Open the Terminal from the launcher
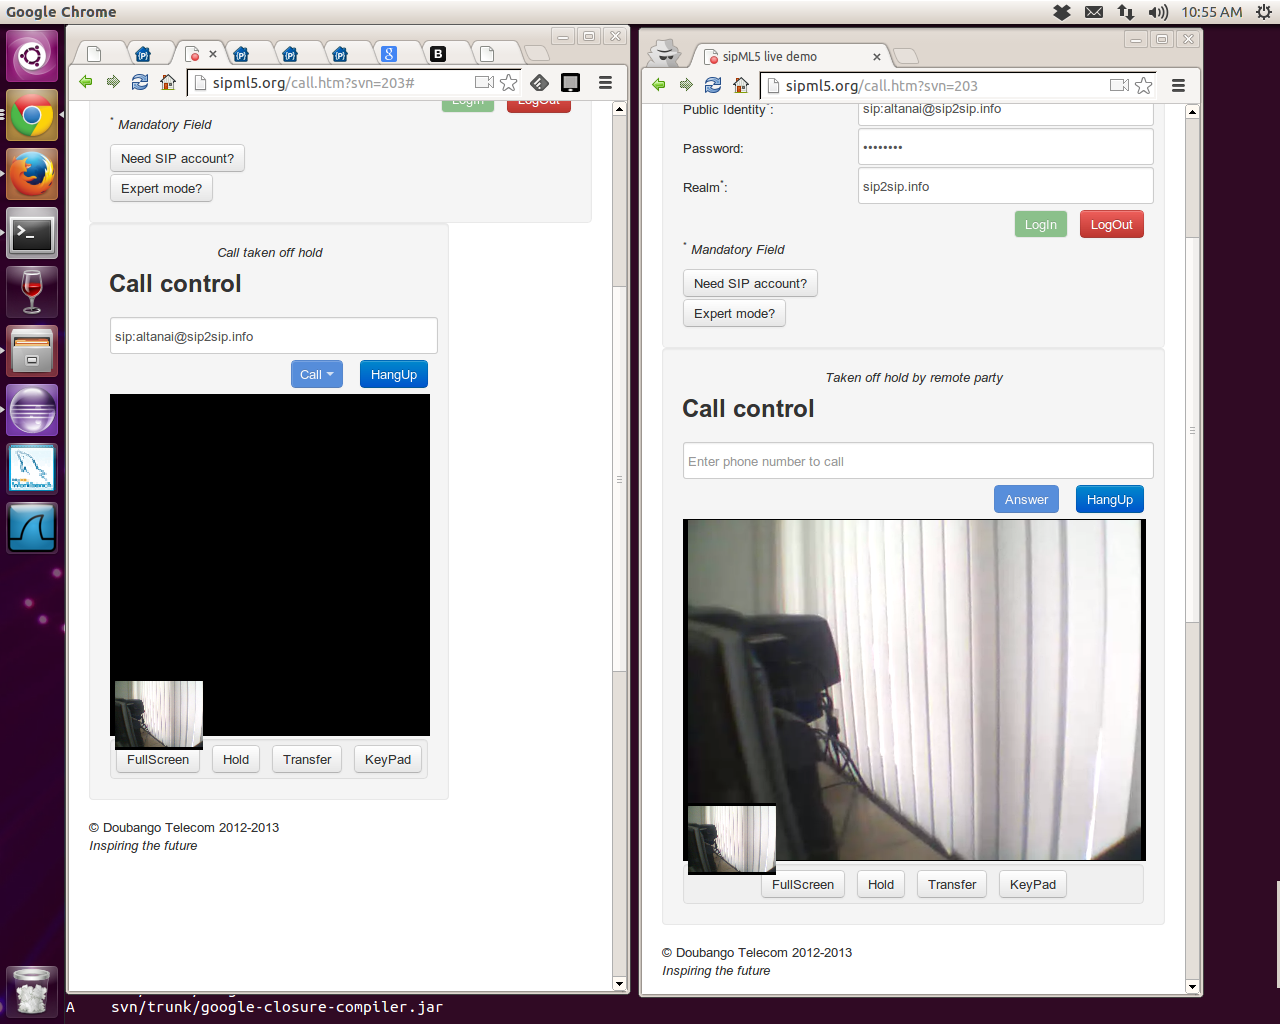 32,233
